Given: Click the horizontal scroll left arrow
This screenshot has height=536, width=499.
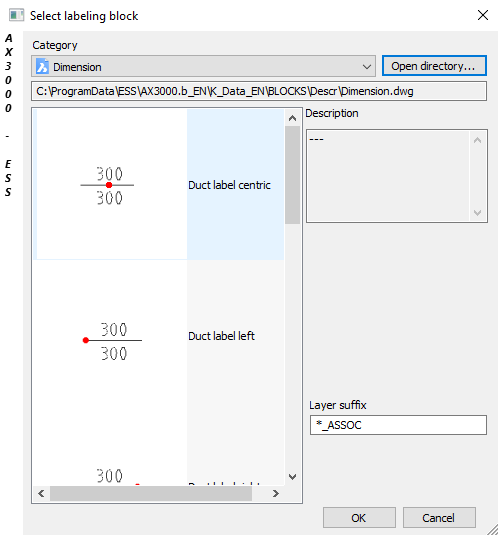Looking at the screenshot, I should click(x=41, y=494).
